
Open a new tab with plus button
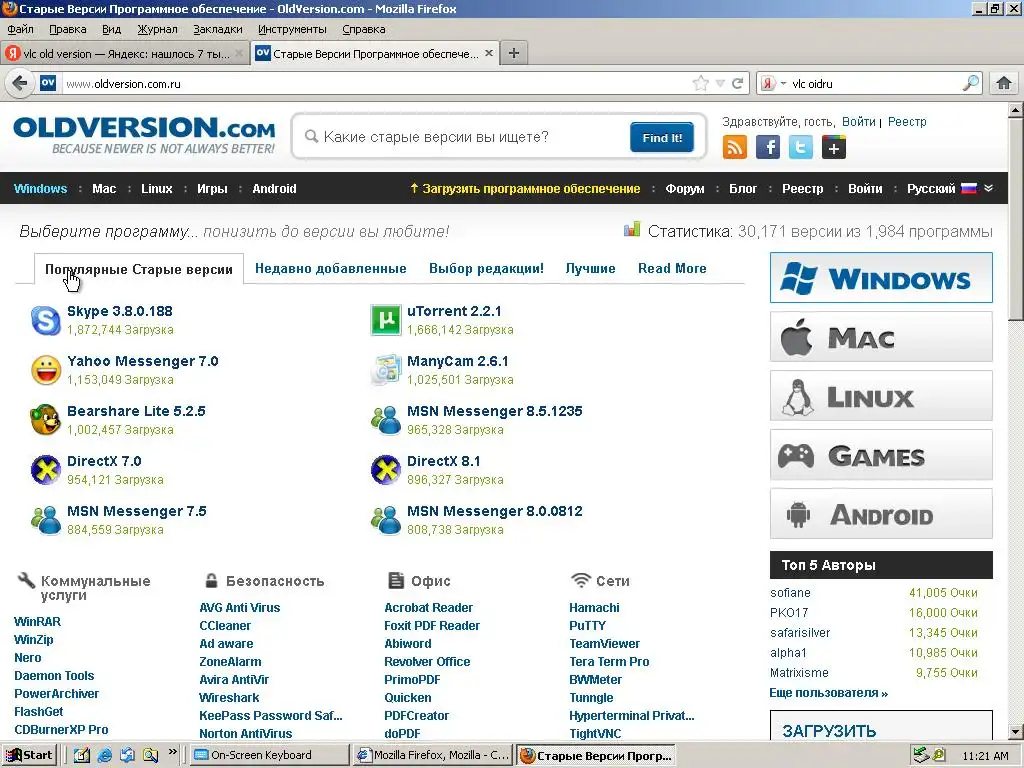514,54
